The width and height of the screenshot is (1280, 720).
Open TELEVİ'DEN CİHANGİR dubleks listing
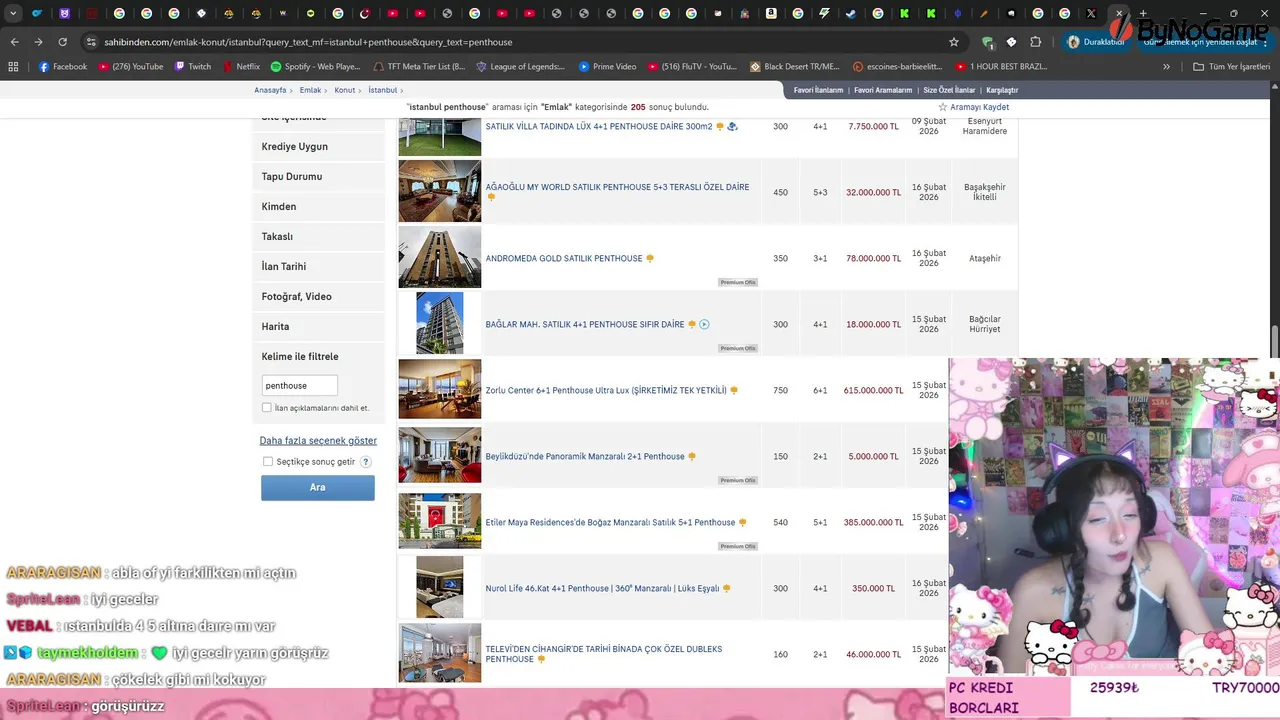pyautogui.click(x=604, y=654)
